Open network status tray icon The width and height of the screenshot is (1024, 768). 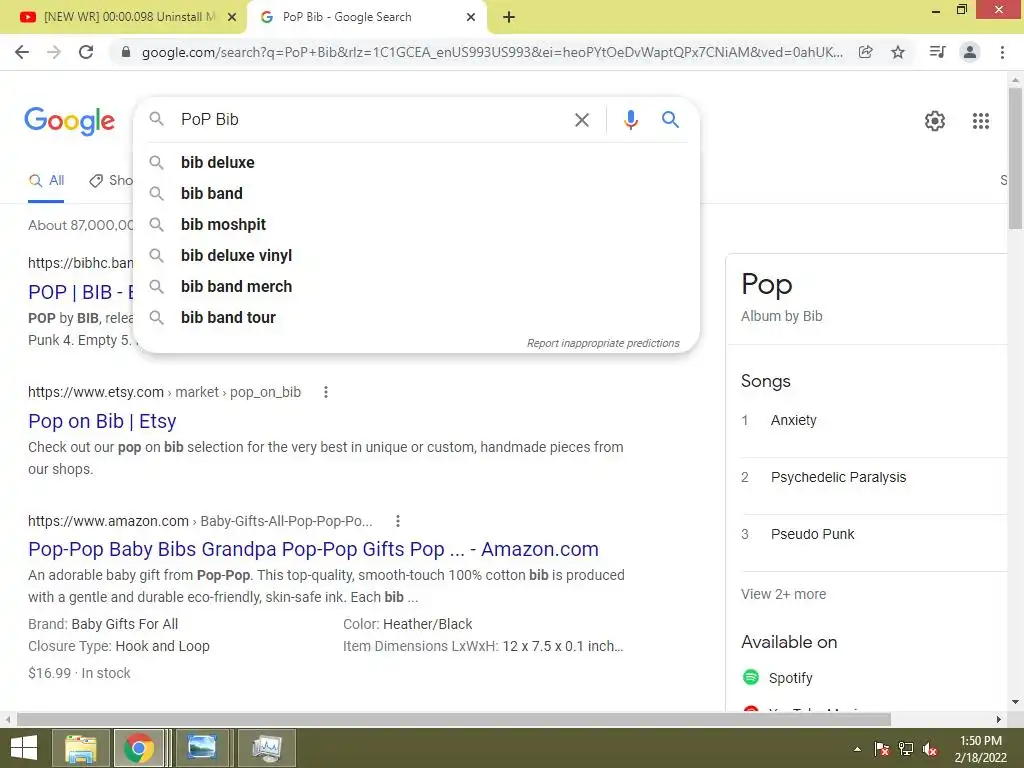[x=906, y=749]
